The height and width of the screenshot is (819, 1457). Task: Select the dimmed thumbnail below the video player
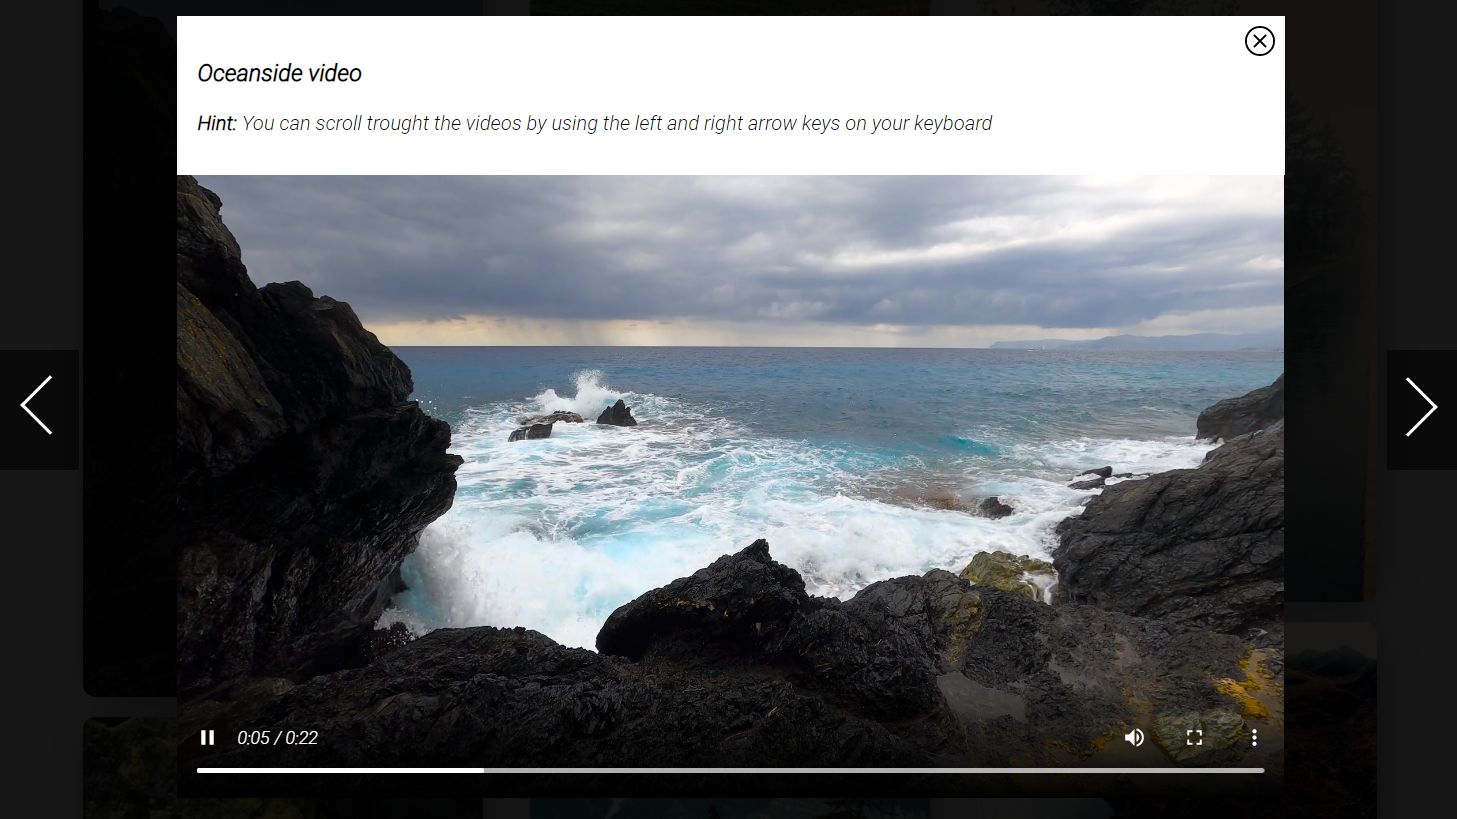[730, 808]
